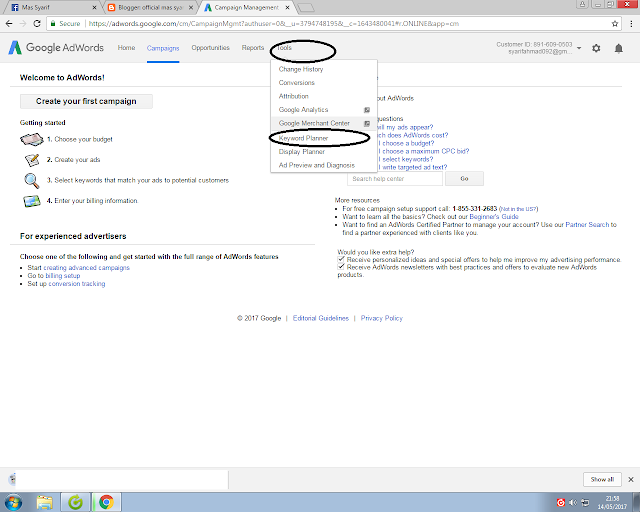Open the Beginner's Guide link

494,217
